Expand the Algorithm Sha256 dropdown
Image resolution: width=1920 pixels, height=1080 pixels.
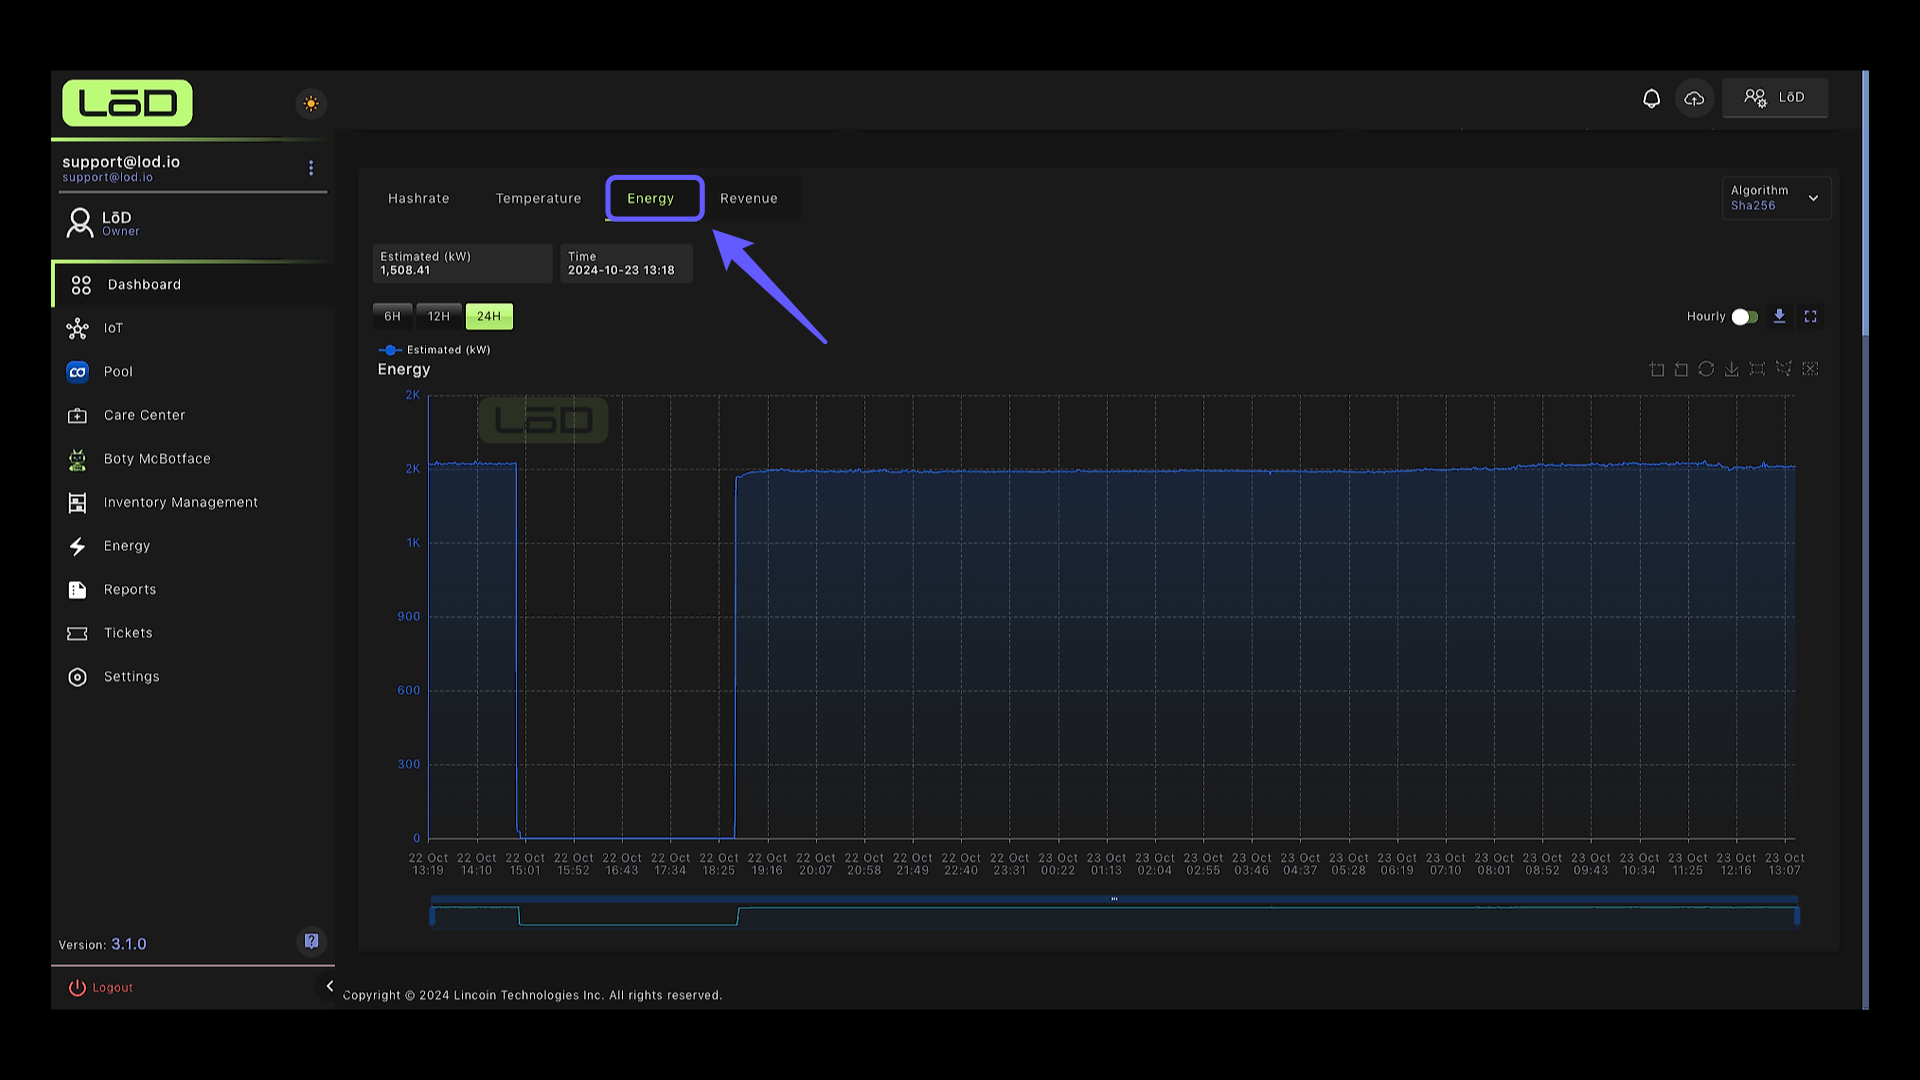point(1776,198)
